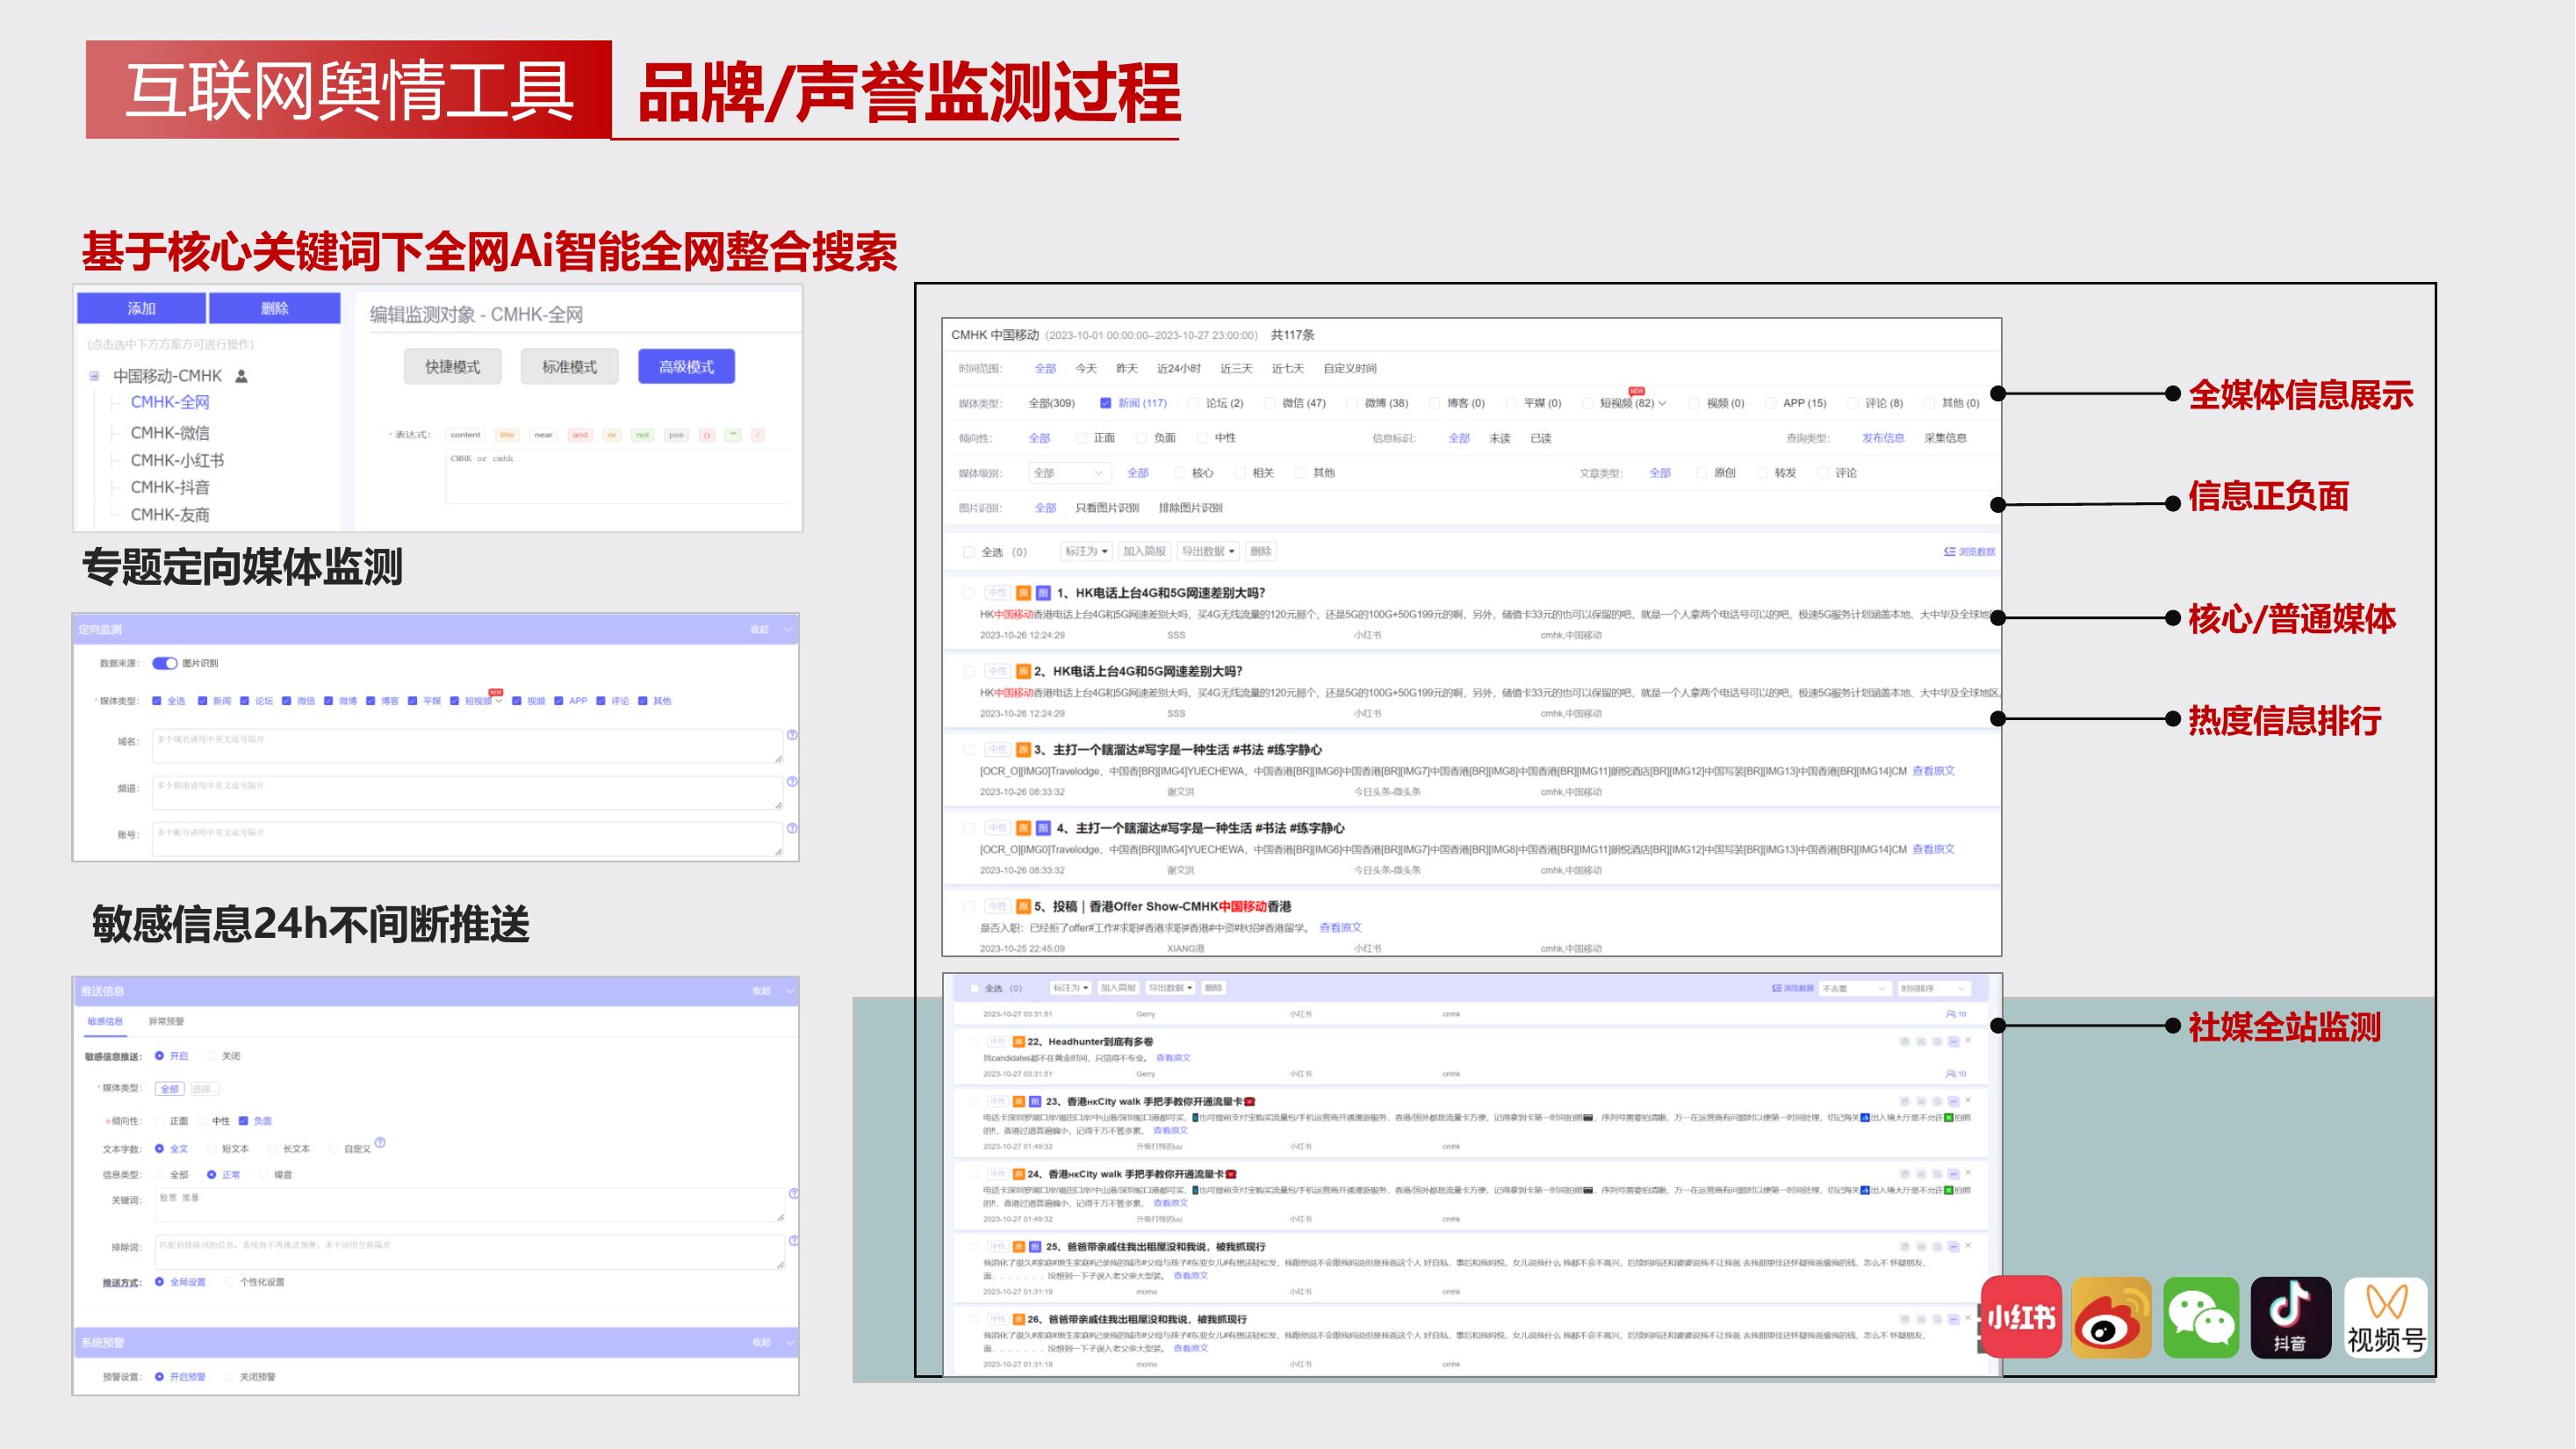
Task: Open the 导出数据 dropdown in top toolbar
Action: (x=1208, y=551)
